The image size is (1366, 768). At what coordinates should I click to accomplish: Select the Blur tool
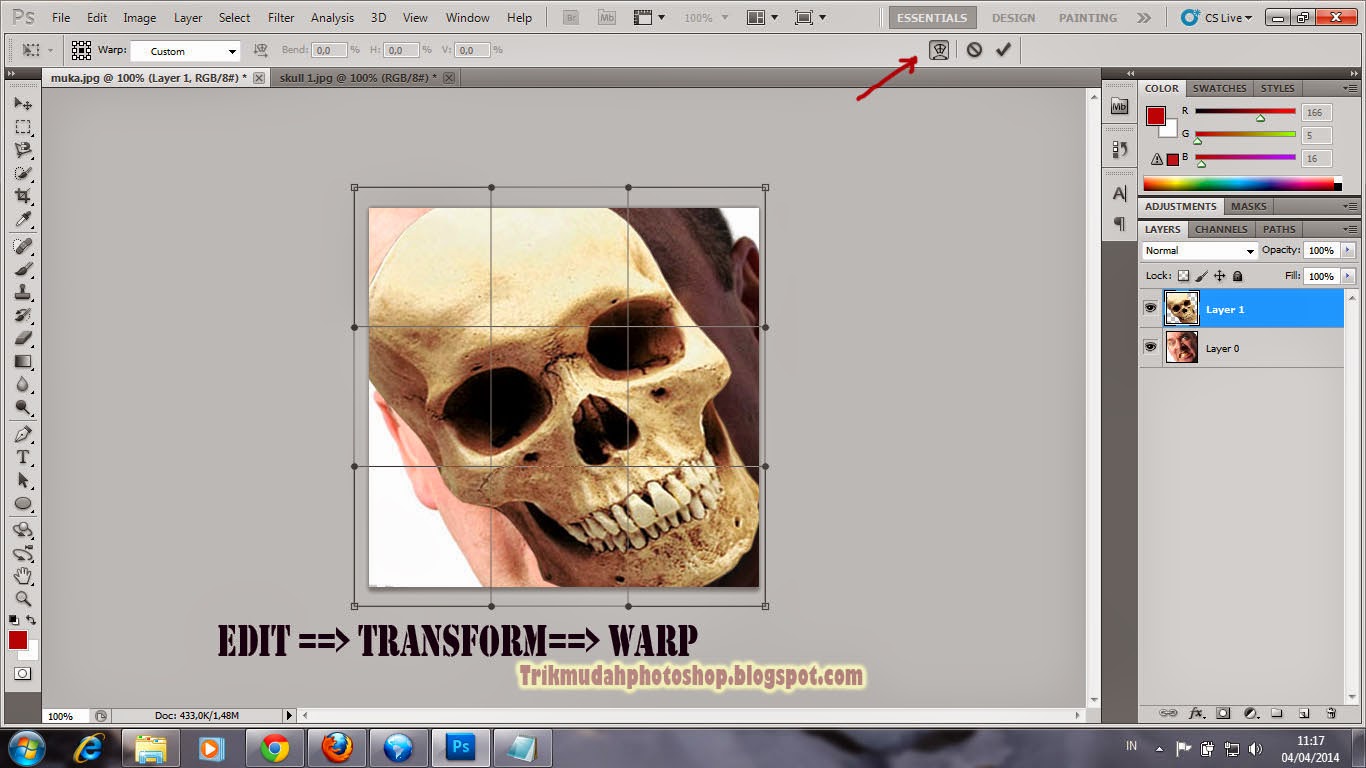23,384
